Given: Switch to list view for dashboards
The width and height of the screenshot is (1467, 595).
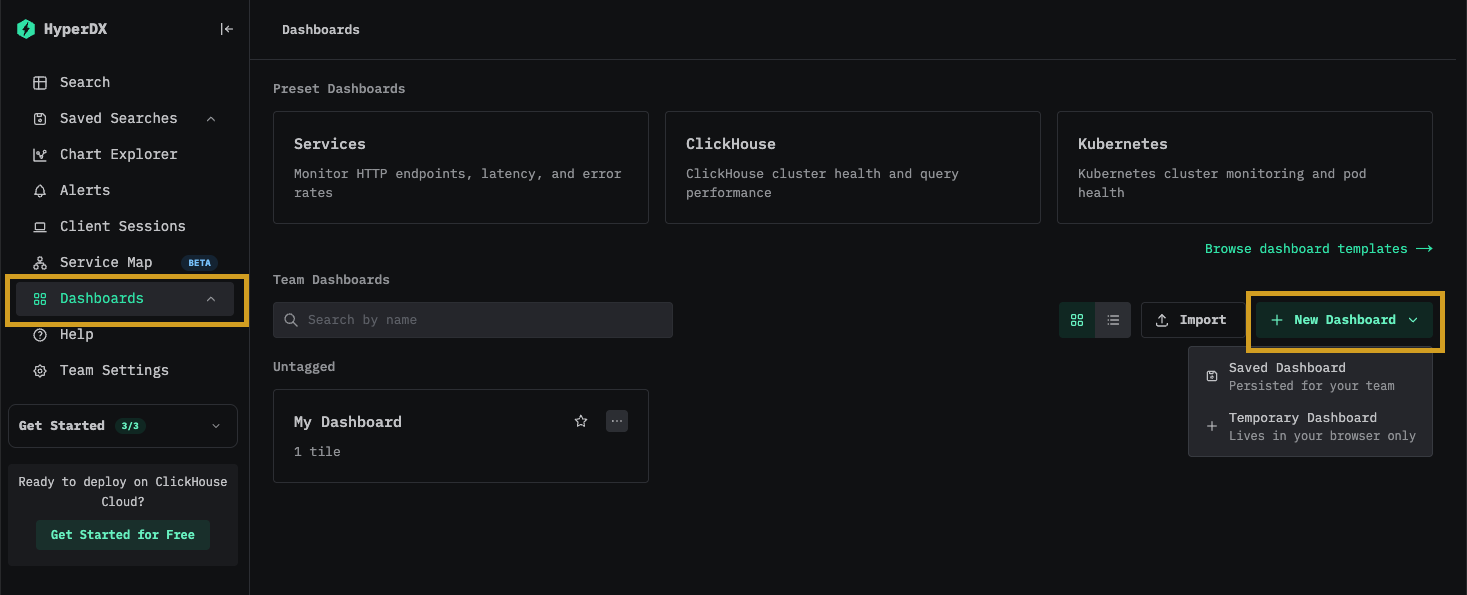Looking at the screenshot, I should [1113, 320].
